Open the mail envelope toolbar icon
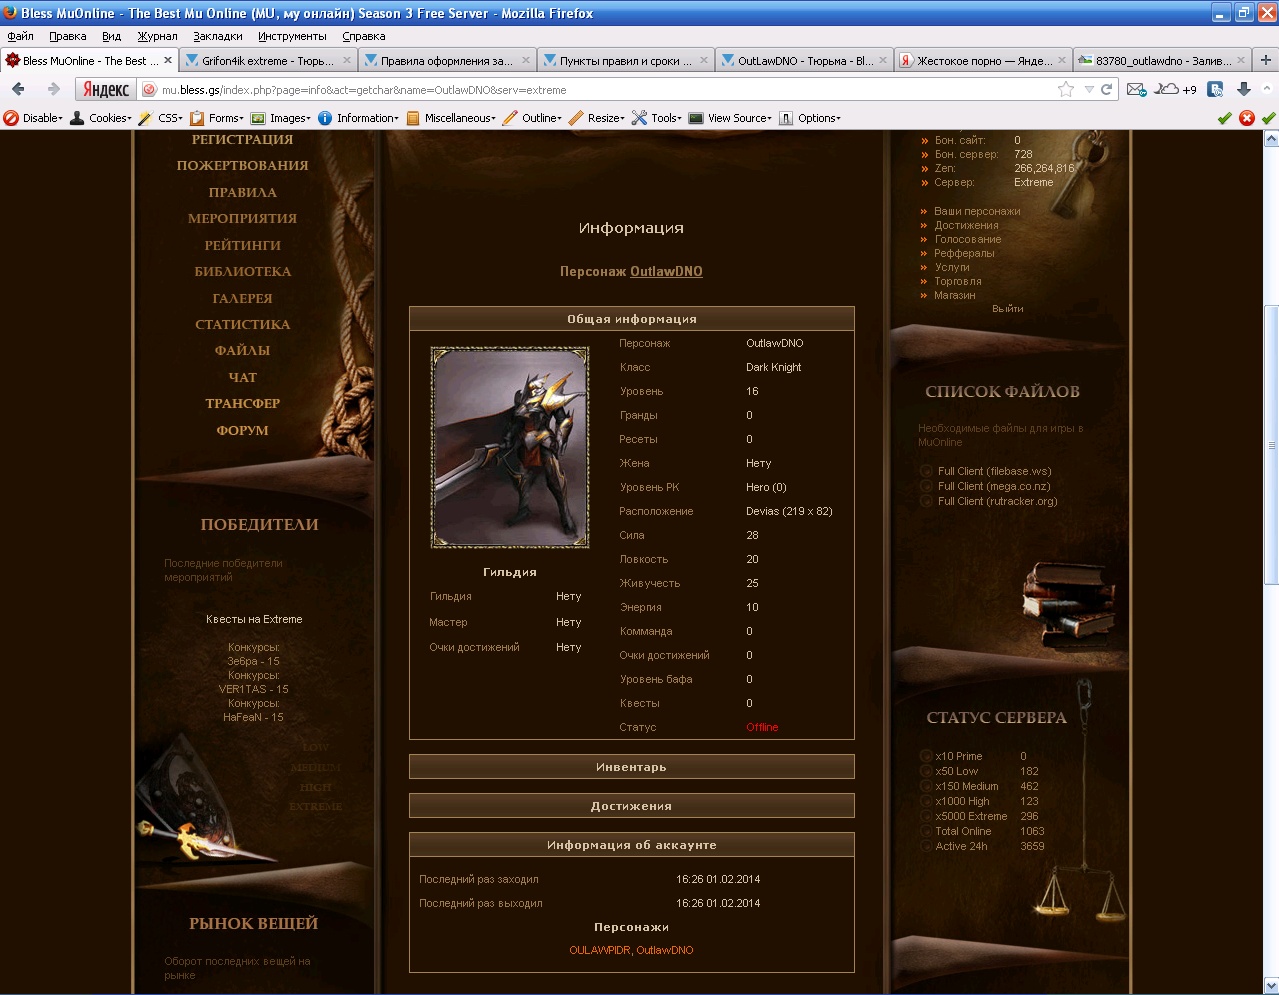Screen dimensions: 1279x995 (1136, 89)
